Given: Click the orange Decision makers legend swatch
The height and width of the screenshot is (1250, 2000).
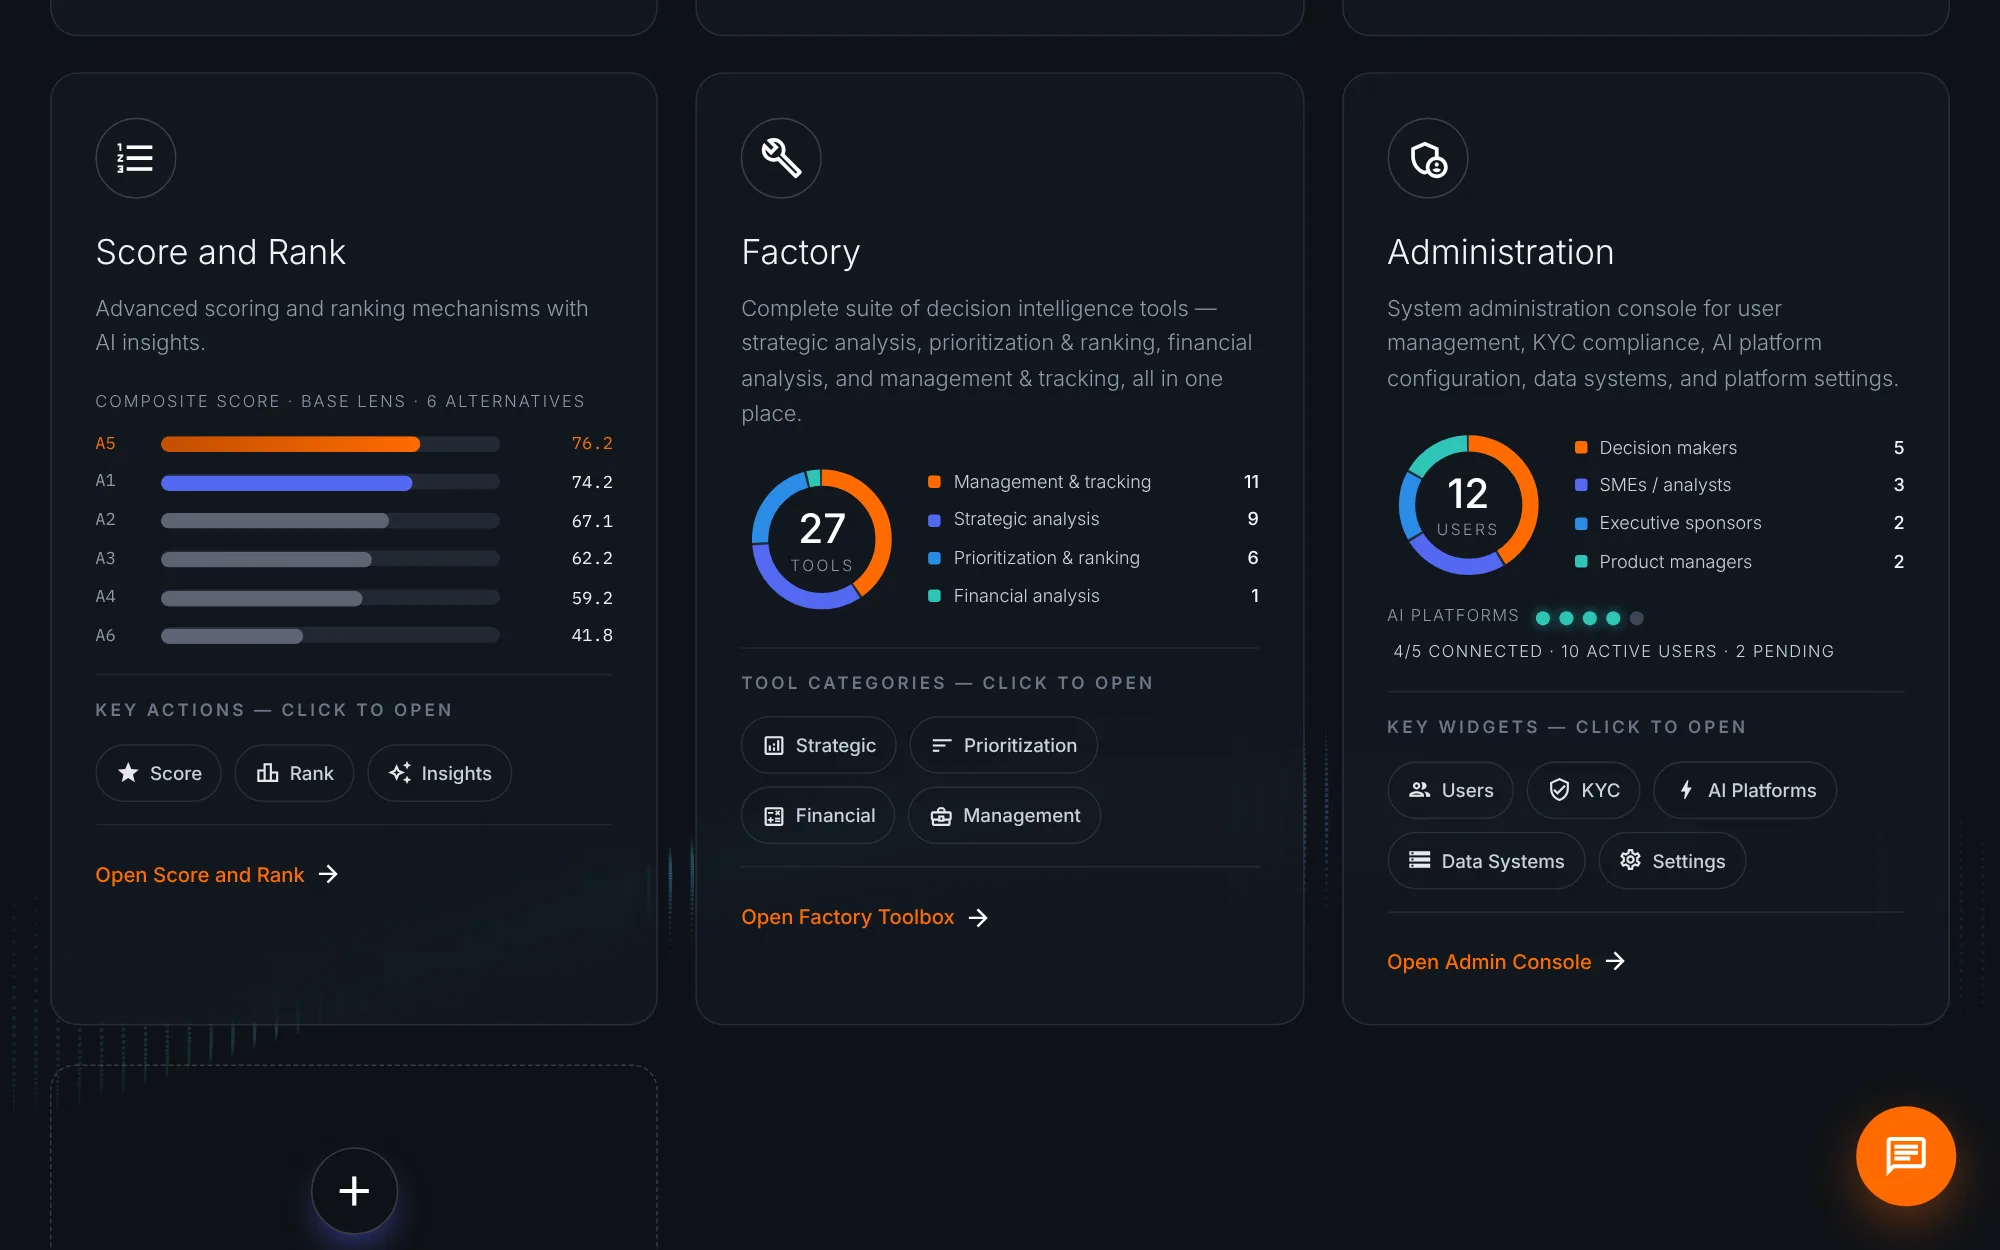Looking at the screenshot, I should point(1580,448).
